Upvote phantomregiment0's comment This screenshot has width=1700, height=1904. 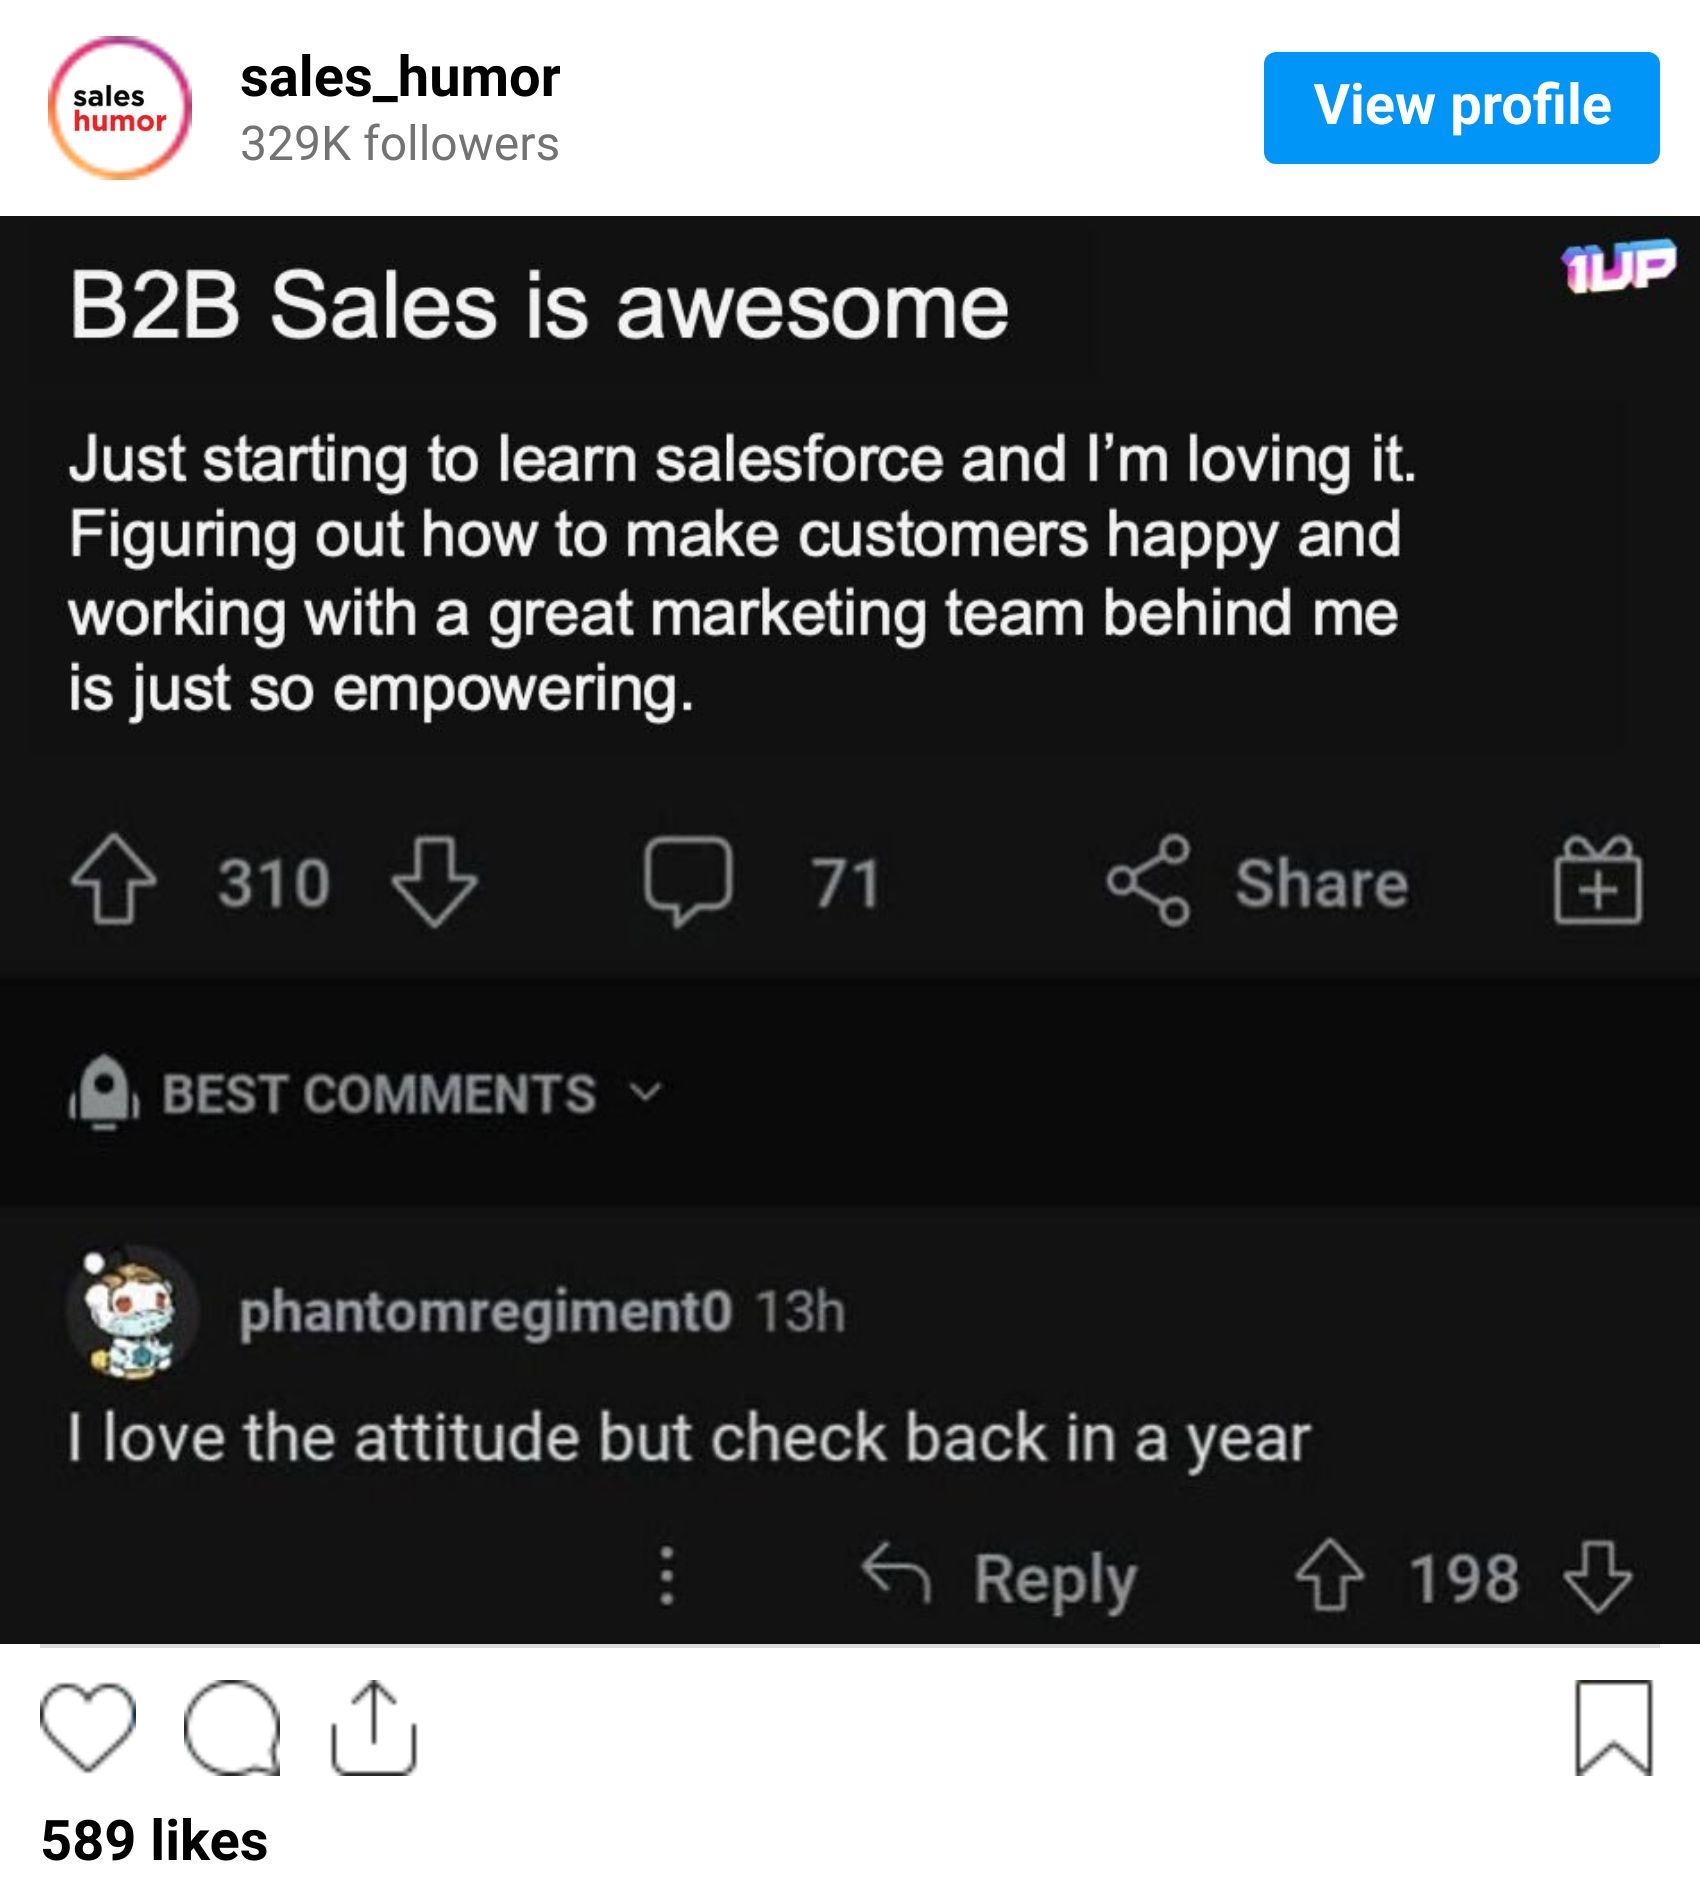click(1329, 1576)
